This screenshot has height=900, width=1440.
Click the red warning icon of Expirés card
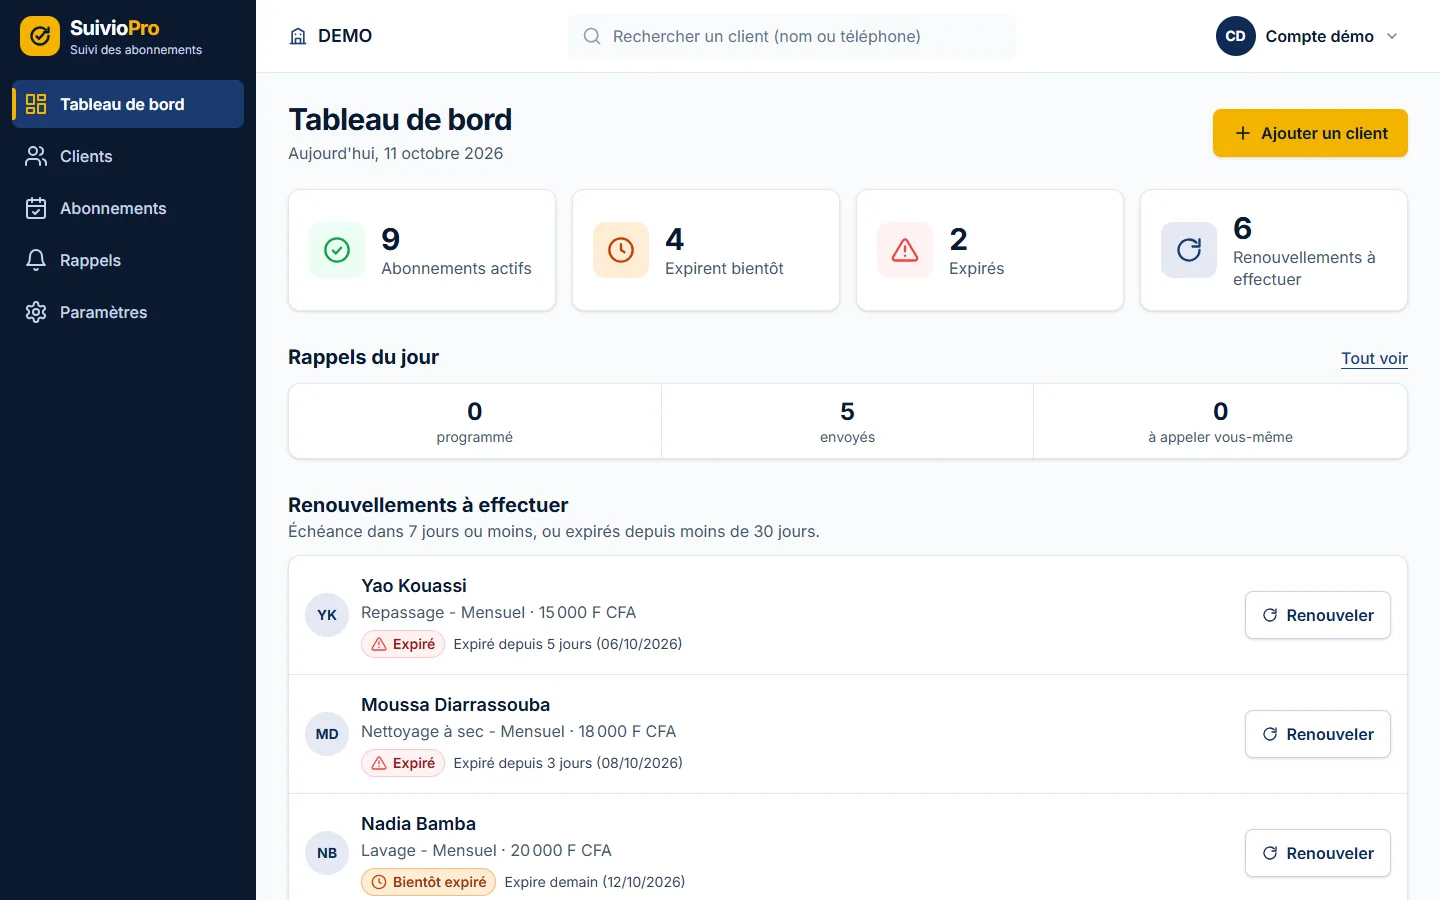point(905,250)
